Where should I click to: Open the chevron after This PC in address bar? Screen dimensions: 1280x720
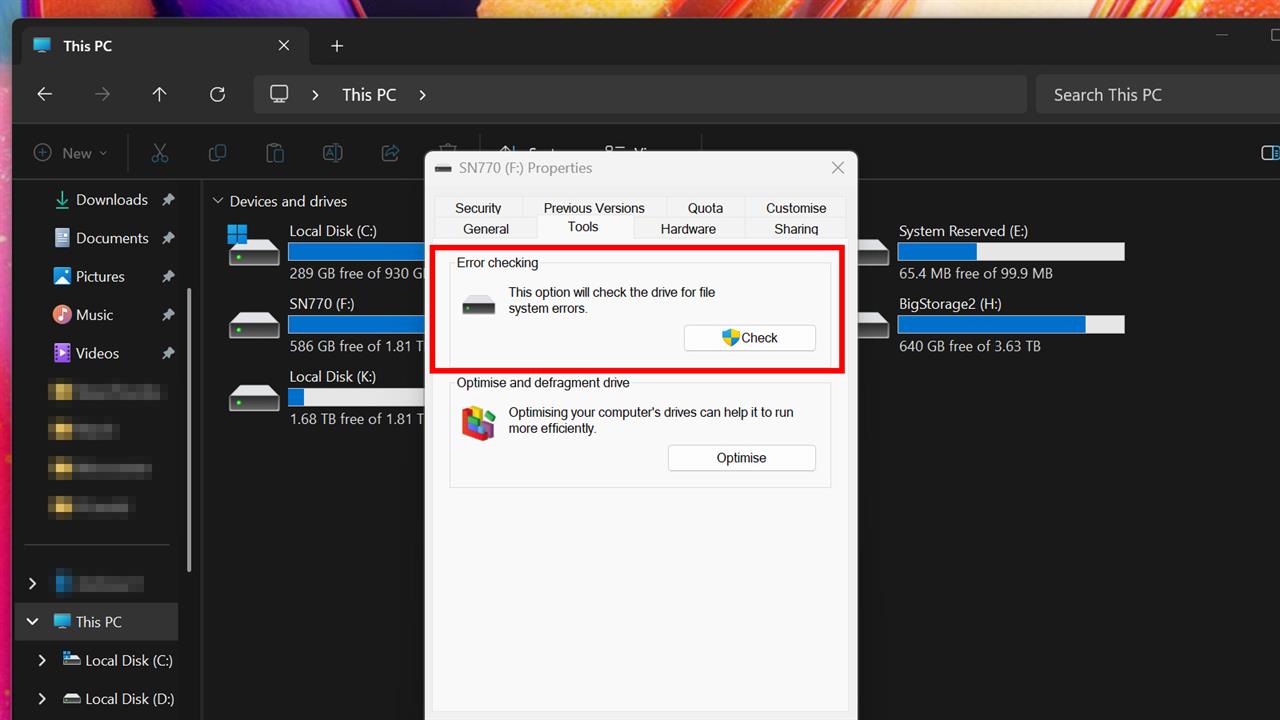[422, 94]
